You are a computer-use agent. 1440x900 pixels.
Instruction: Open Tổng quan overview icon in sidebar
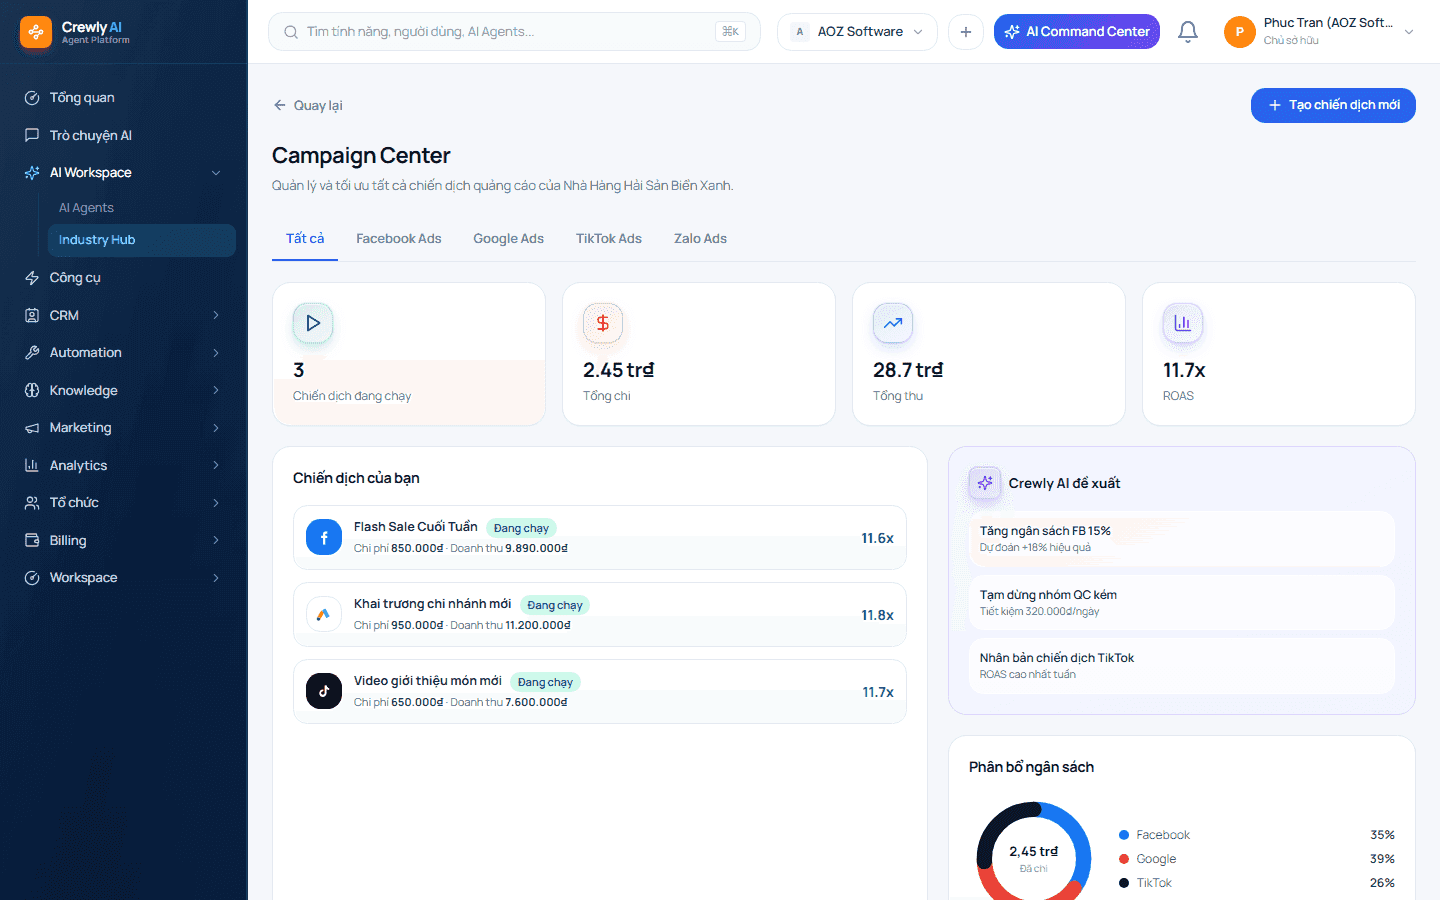pos(32,98)
